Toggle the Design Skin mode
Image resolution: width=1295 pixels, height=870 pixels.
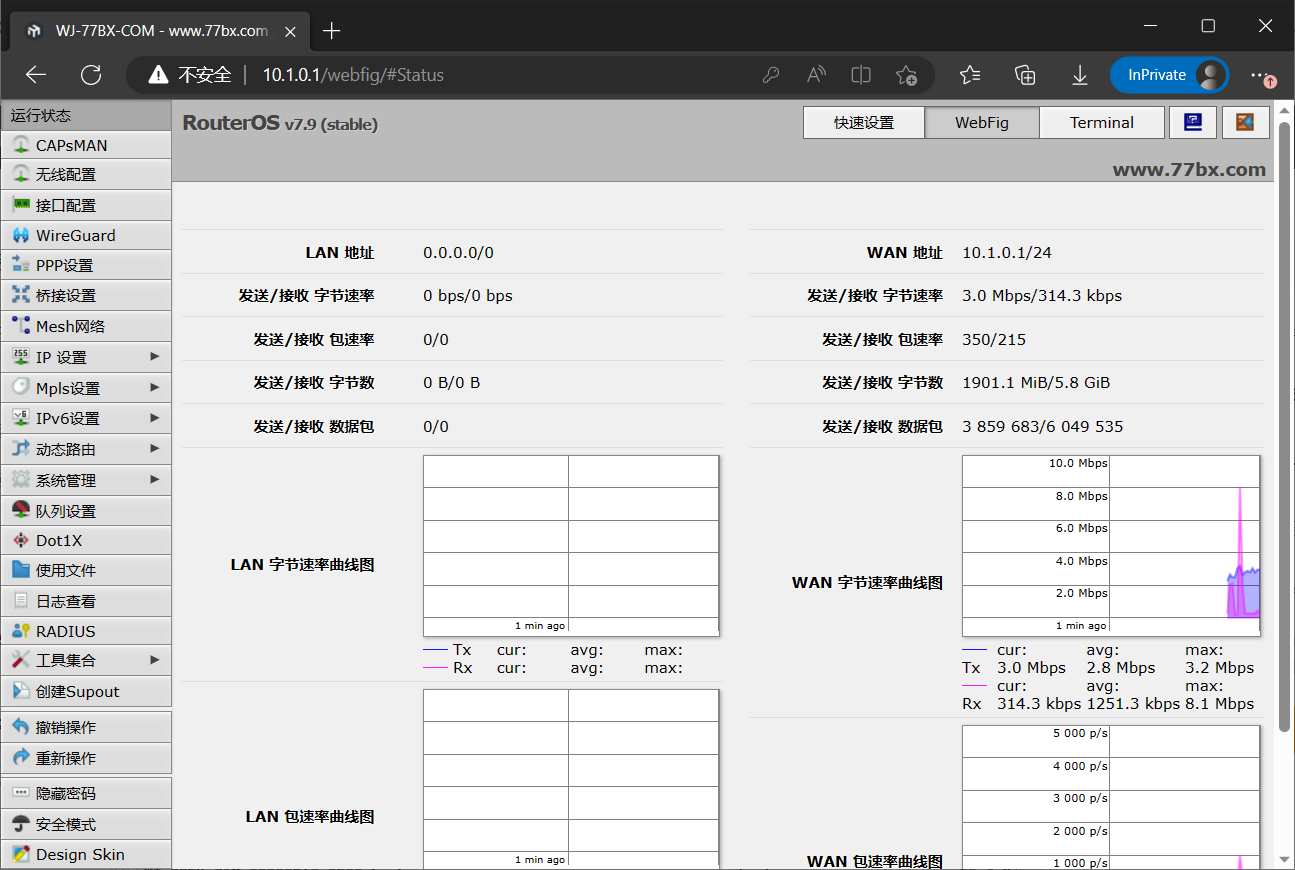(x=80, y=855)
